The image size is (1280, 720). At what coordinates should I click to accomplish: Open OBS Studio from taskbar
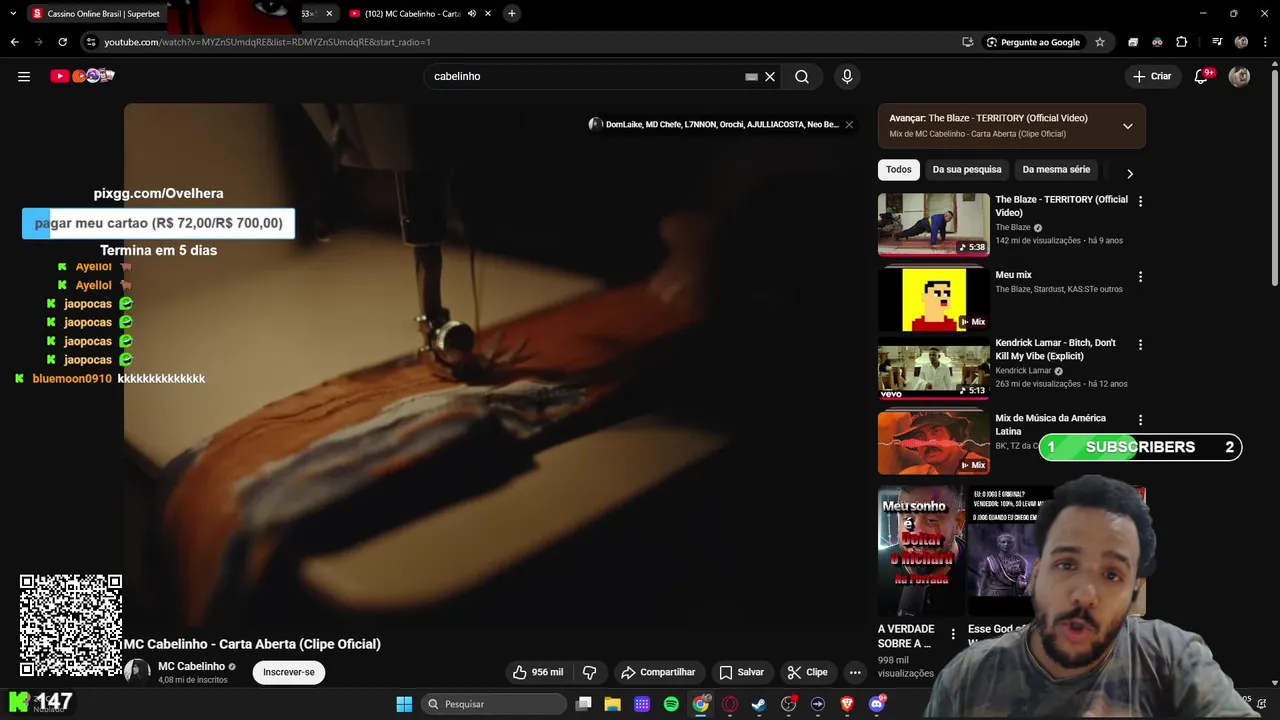tap(789, 704)
